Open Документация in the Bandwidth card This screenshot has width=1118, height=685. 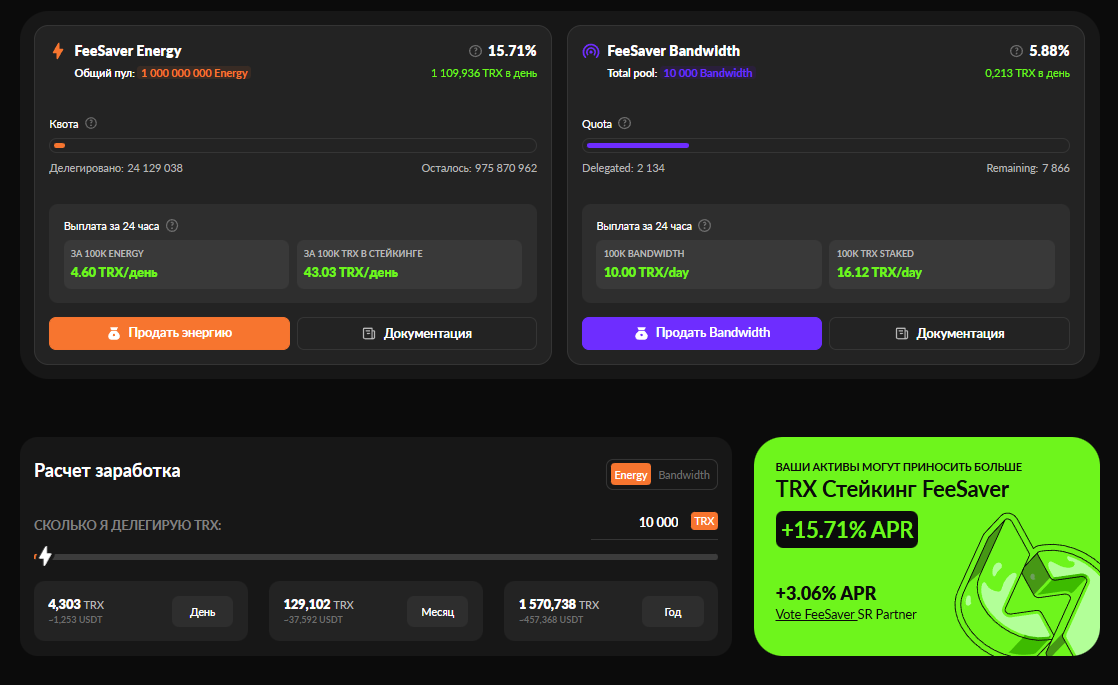coord(949,333)
